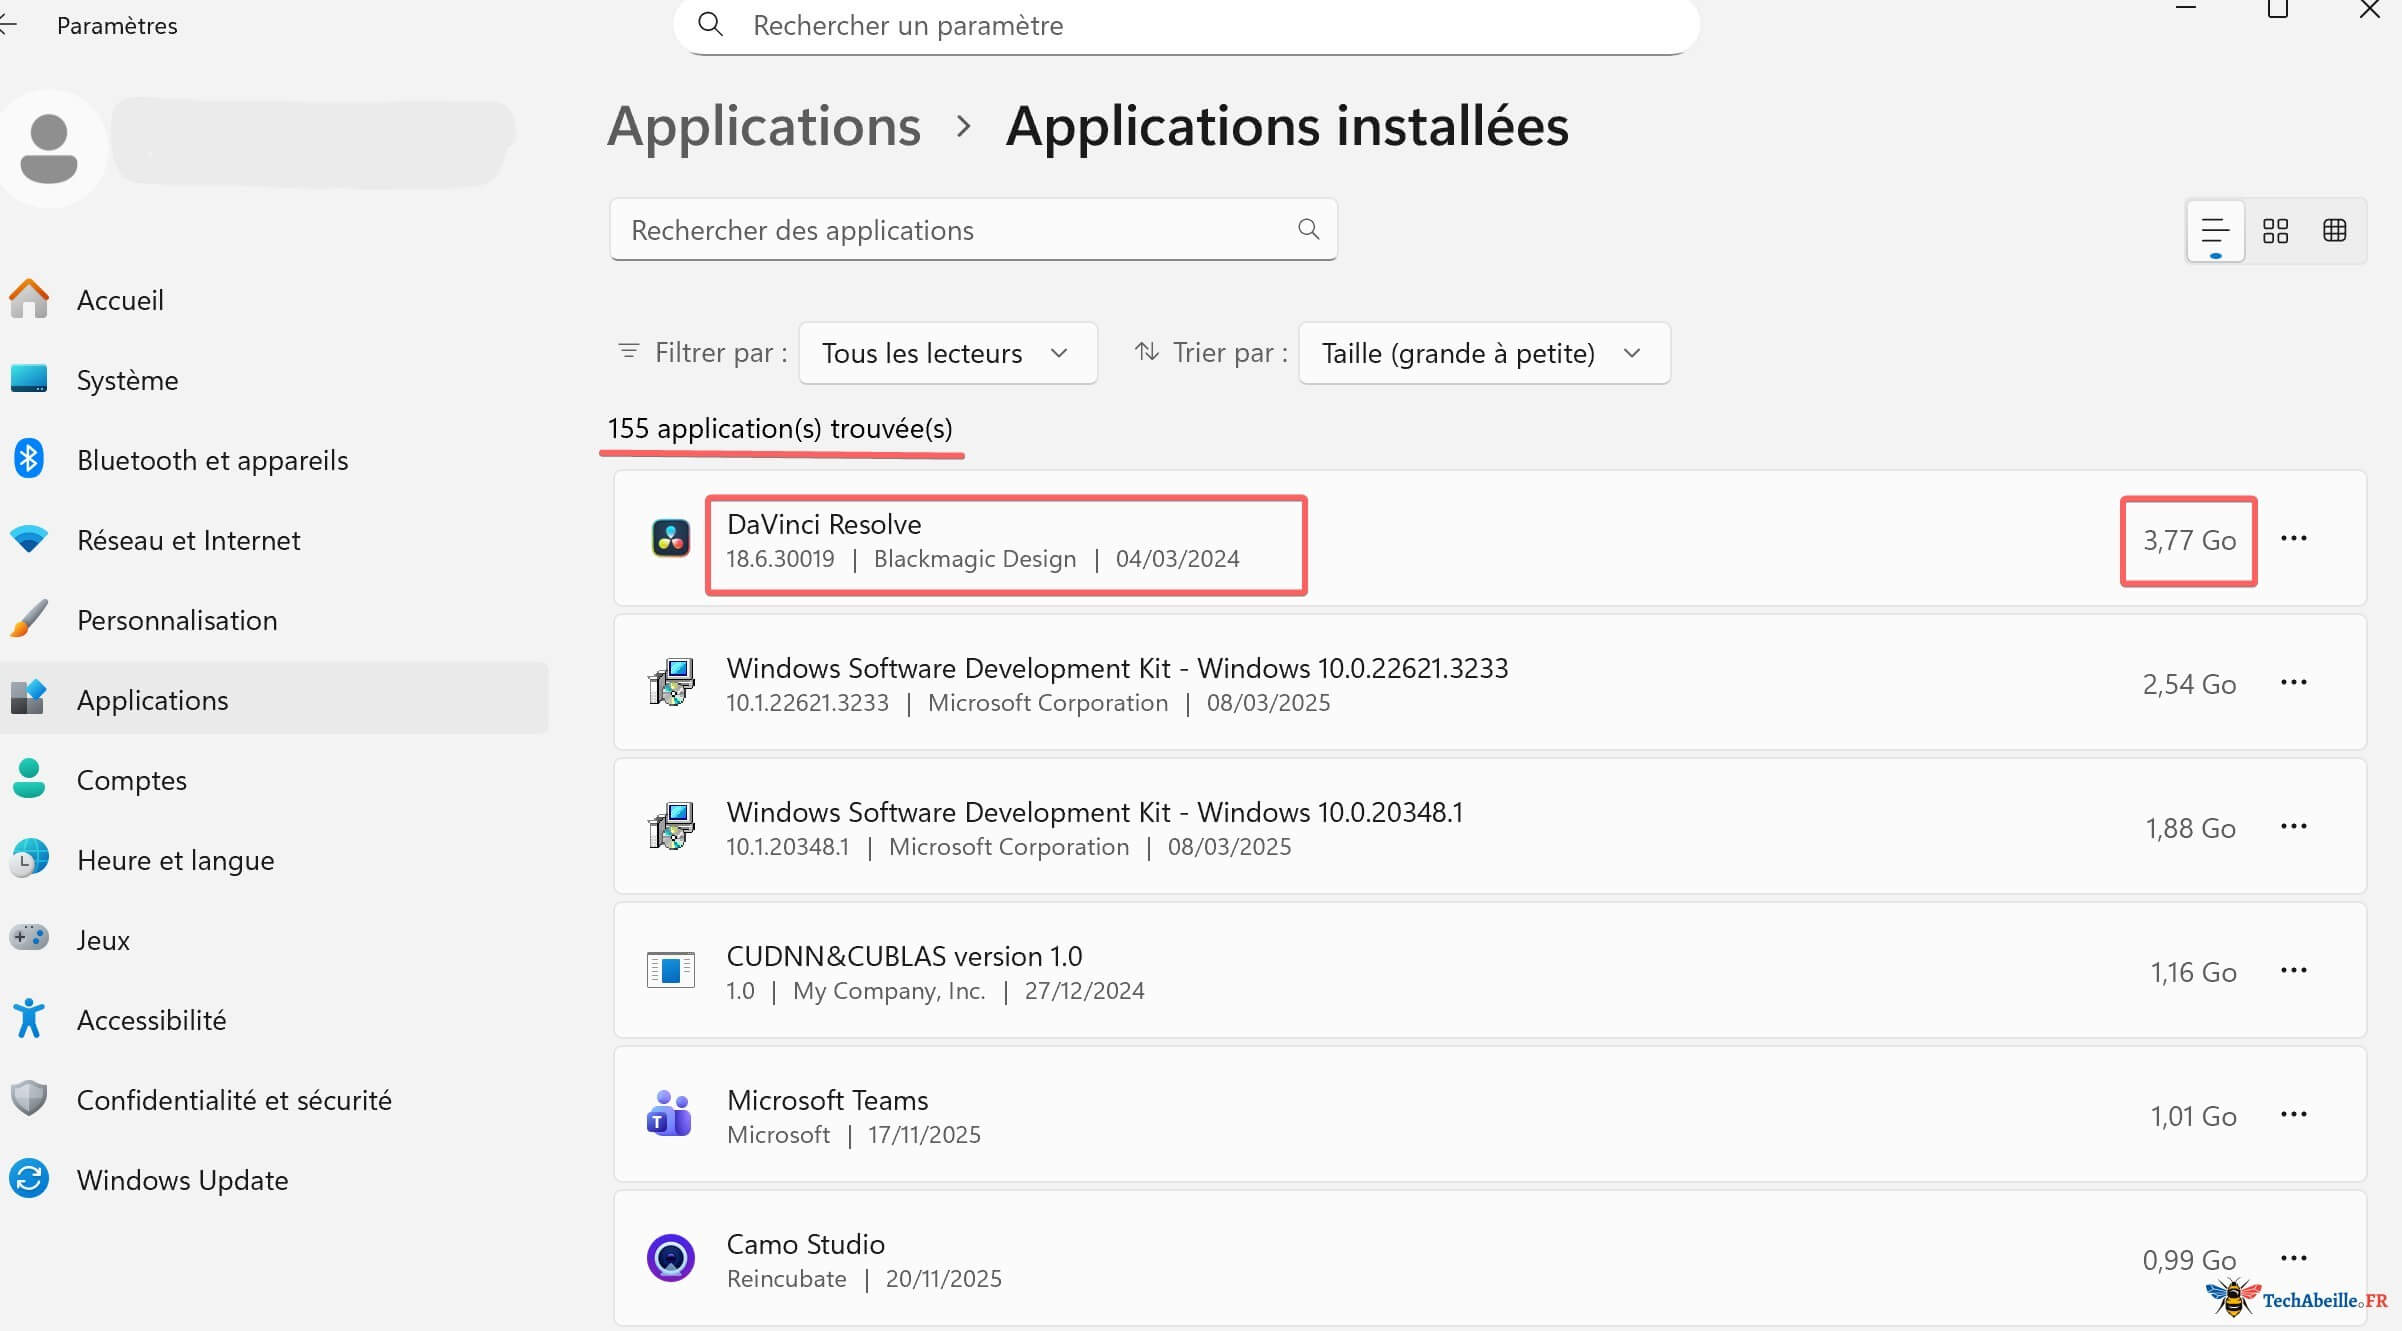Open the Tous les lecteurs filter dropdown
The width and height of the screenshot is (2402, 1331).
pos(946,353)
